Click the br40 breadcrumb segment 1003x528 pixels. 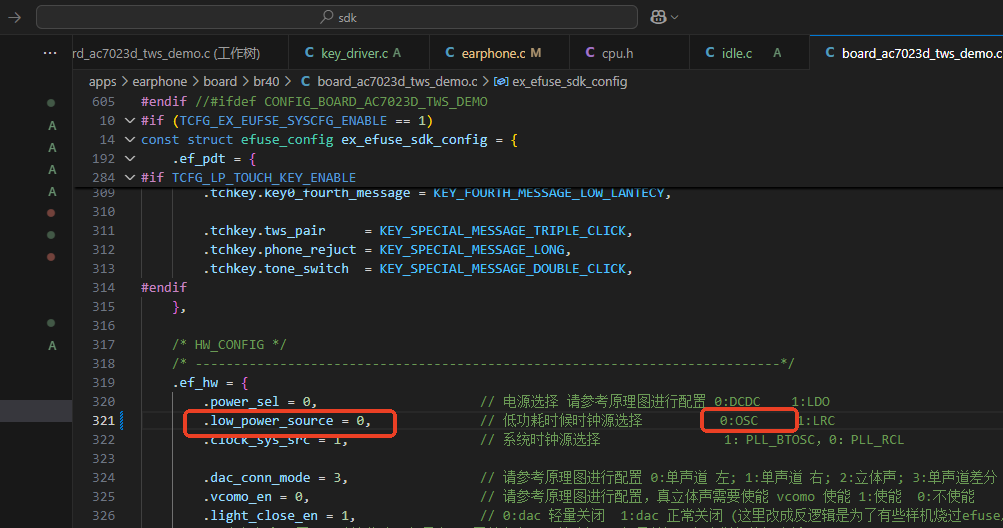266,82
